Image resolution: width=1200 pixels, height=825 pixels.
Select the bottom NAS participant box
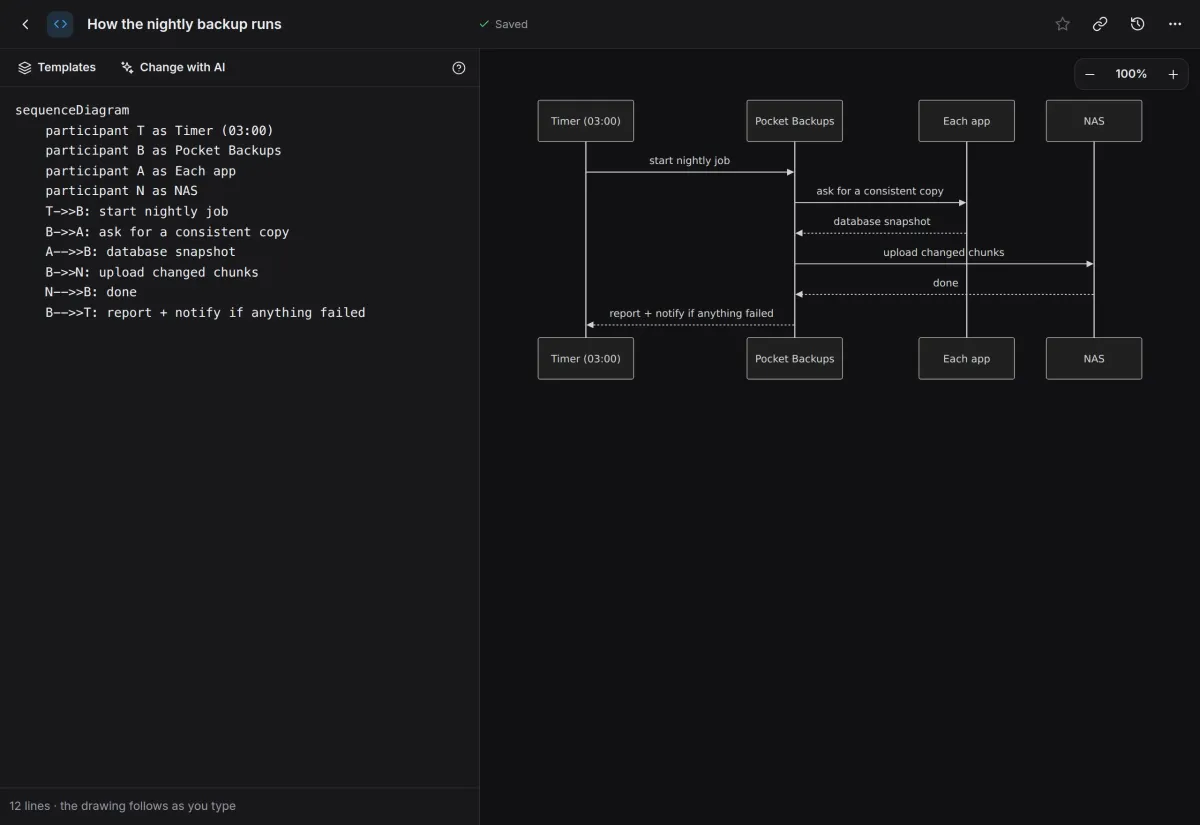pos(1094,359)
